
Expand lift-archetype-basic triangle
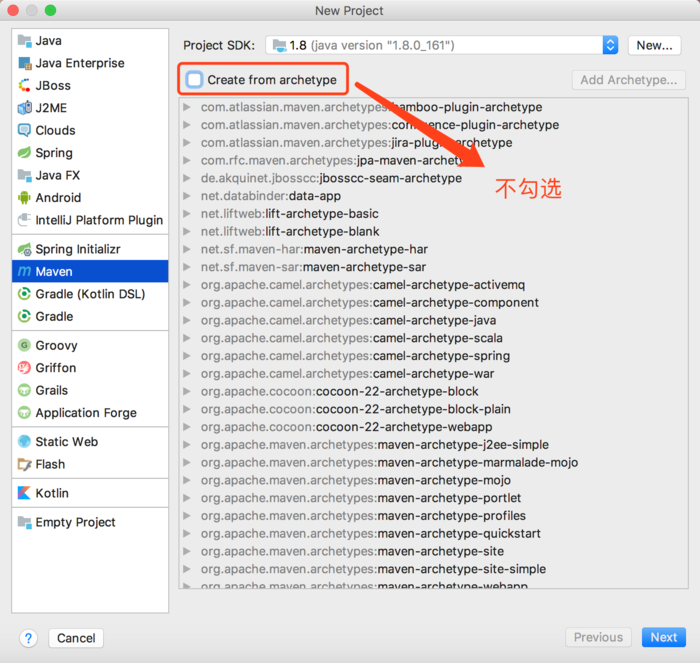[187, 213]
